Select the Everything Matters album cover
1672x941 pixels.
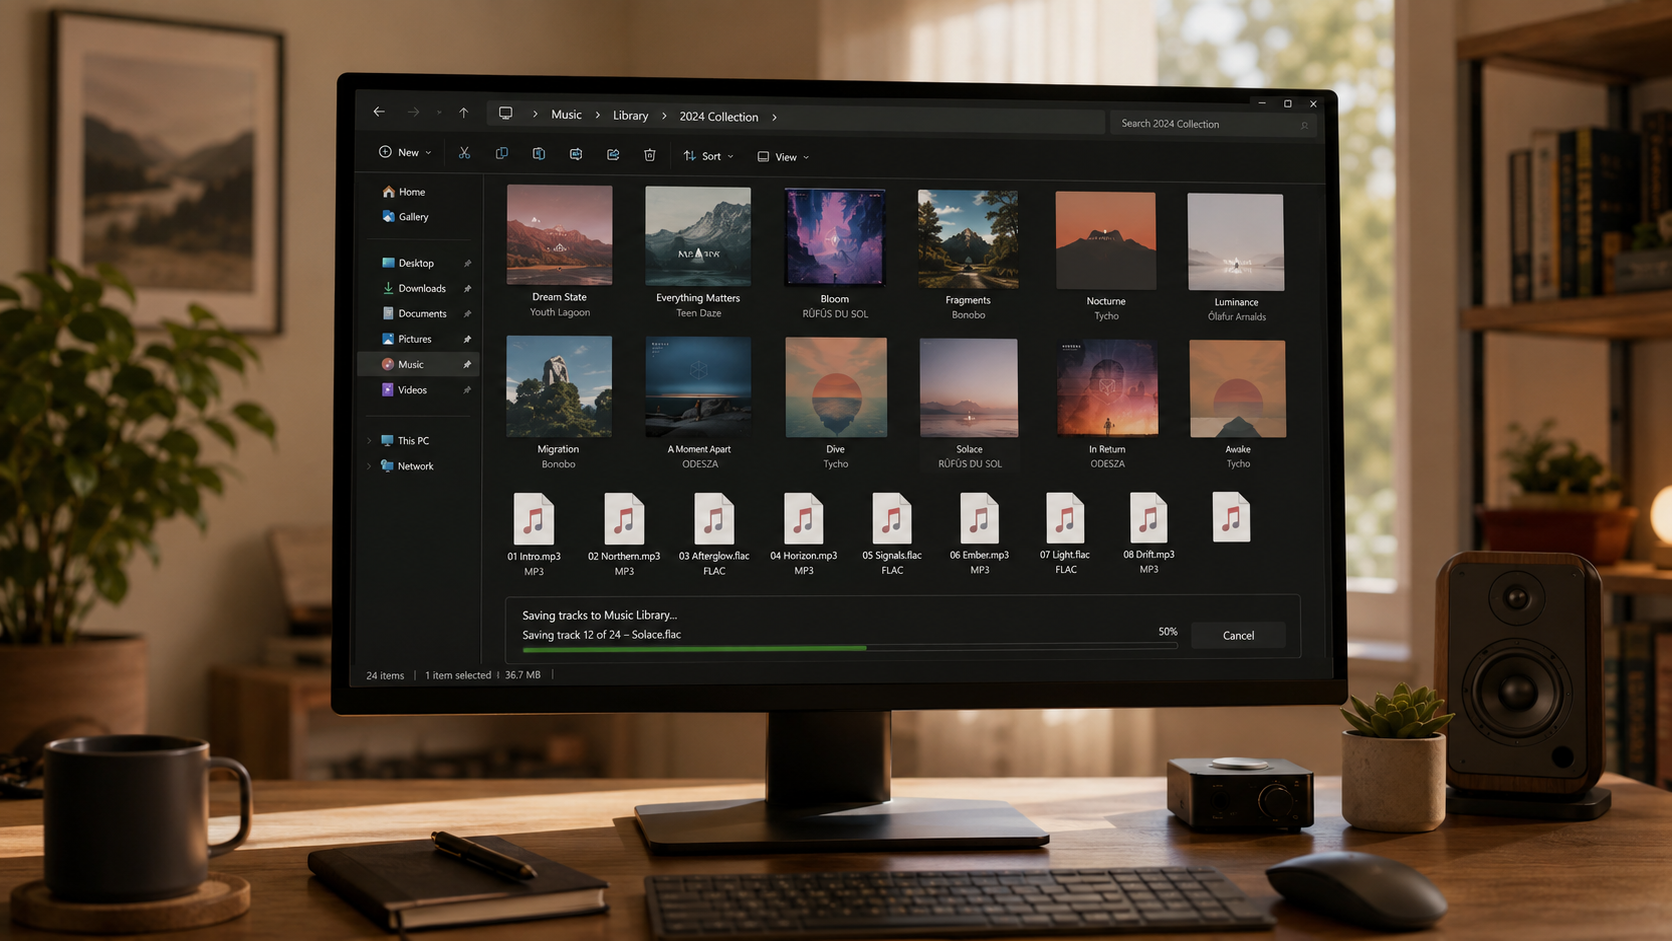[698, 237]
